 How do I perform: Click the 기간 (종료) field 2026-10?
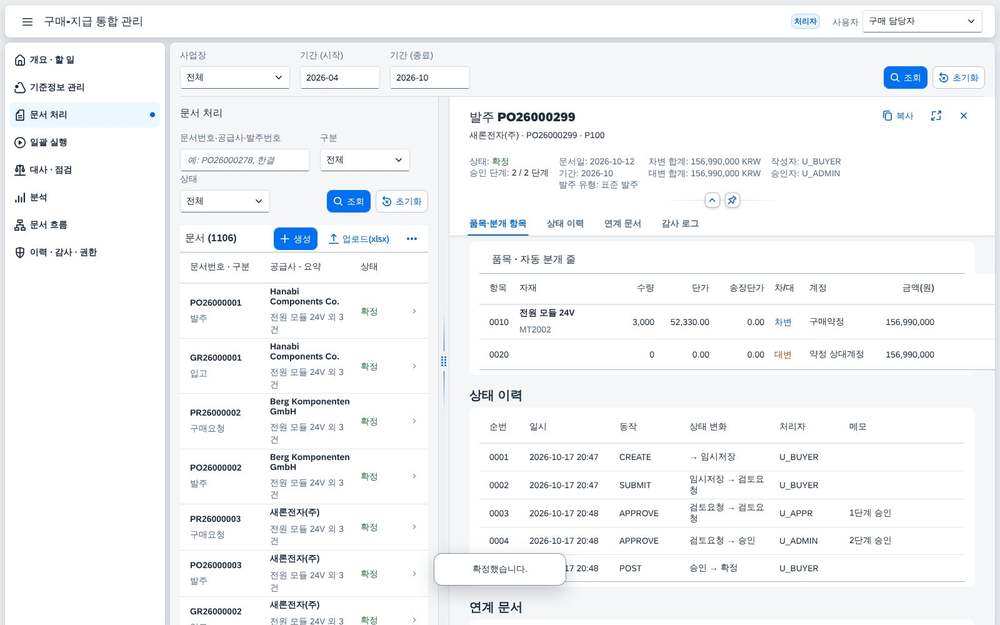tap(430, 78)
